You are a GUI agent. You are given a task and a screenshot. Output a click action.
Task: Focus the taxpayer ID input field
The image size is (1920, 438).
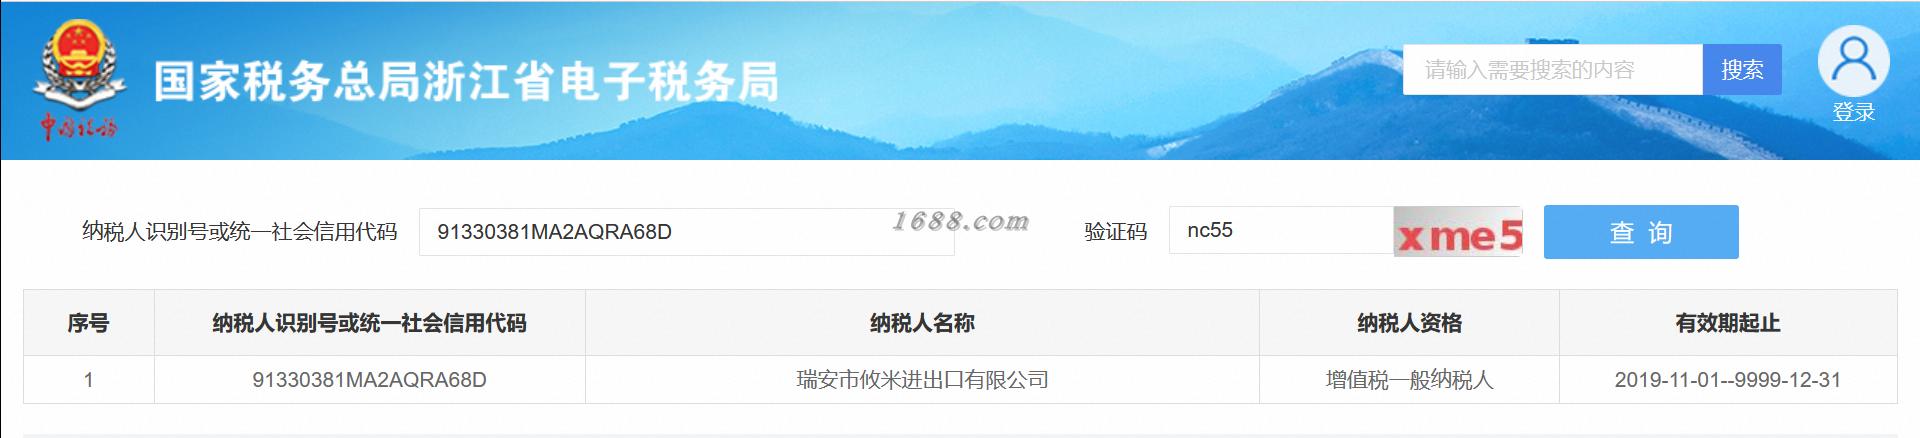tap(686, 232)
